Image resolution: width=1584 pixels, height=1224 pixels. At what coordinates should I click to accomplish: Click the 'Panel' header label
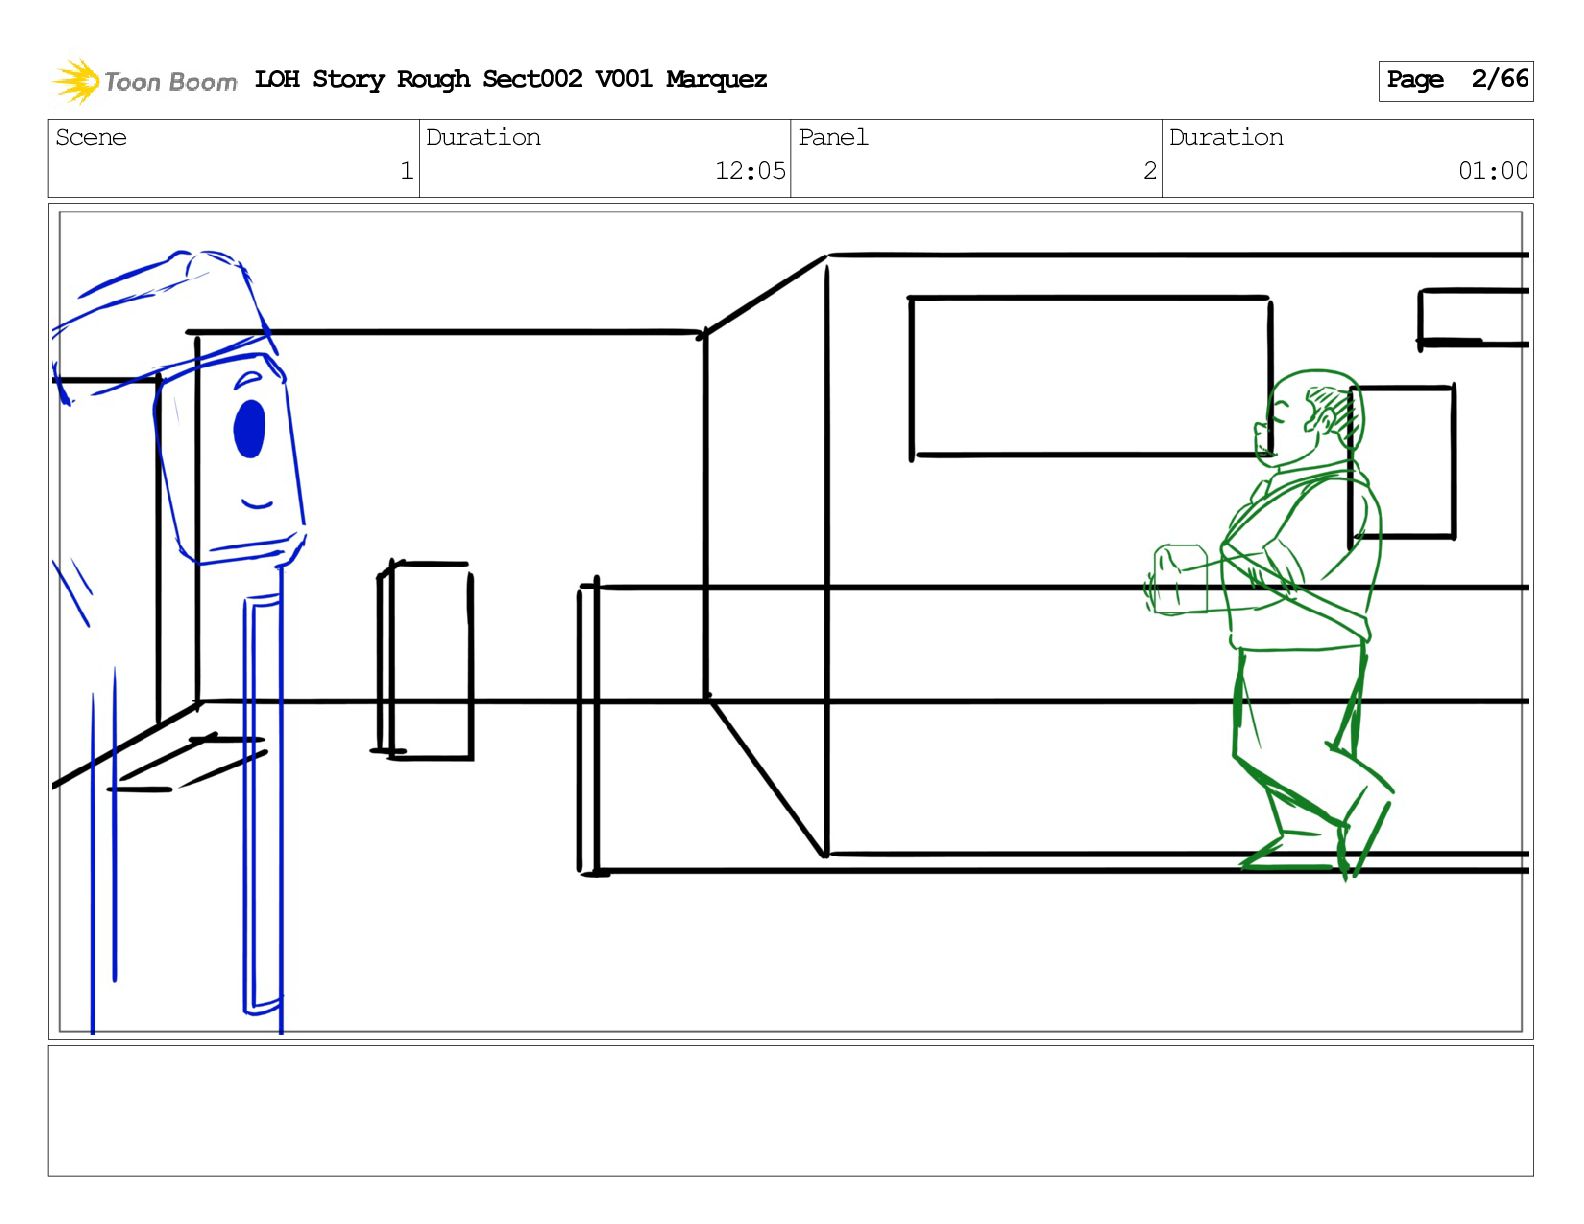833,137
